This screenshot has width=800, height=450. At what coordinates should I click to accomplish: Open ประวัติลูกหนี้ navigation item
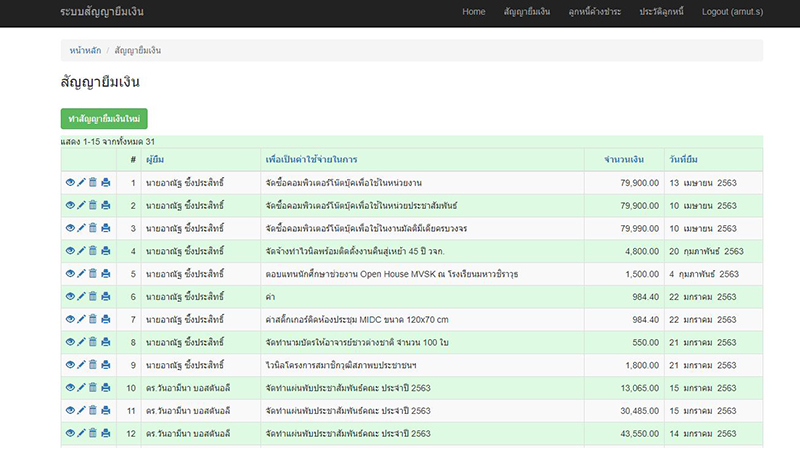661,12
